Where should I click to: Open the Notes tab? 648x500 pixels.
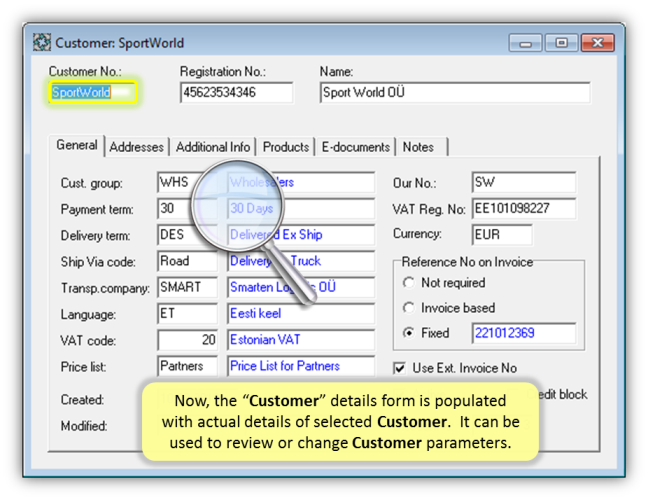(x=422, y=147)
